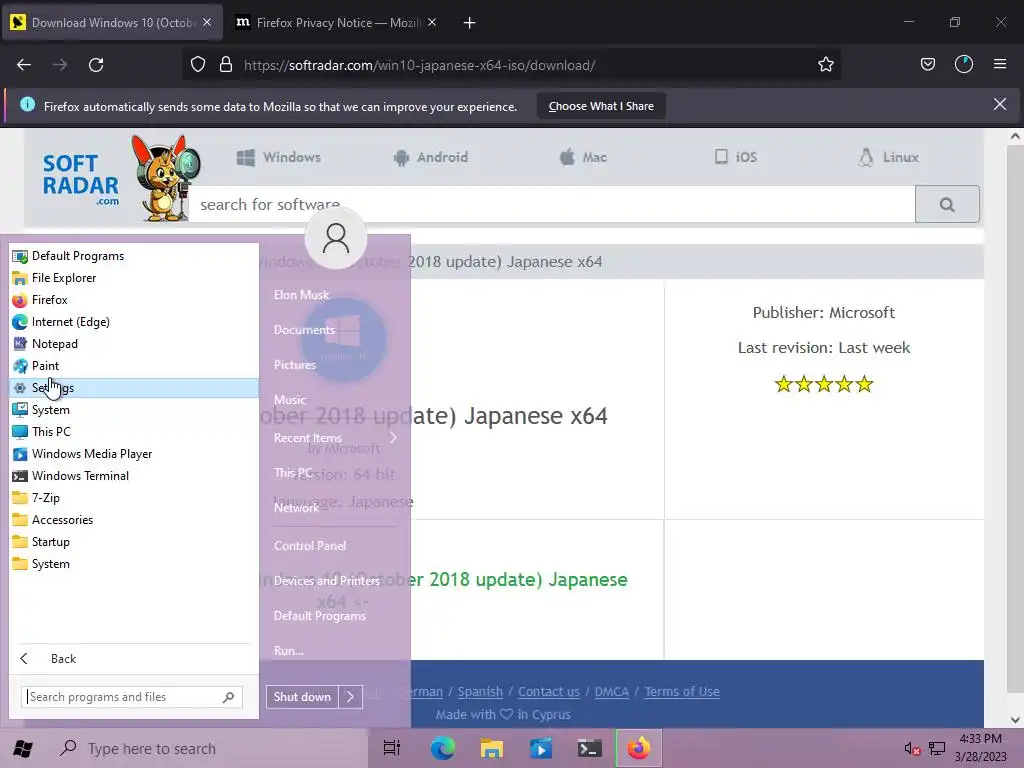This screenshot has width=1024, height=768.
Task: Open the network tray icon
Action: tap(937, 749)
